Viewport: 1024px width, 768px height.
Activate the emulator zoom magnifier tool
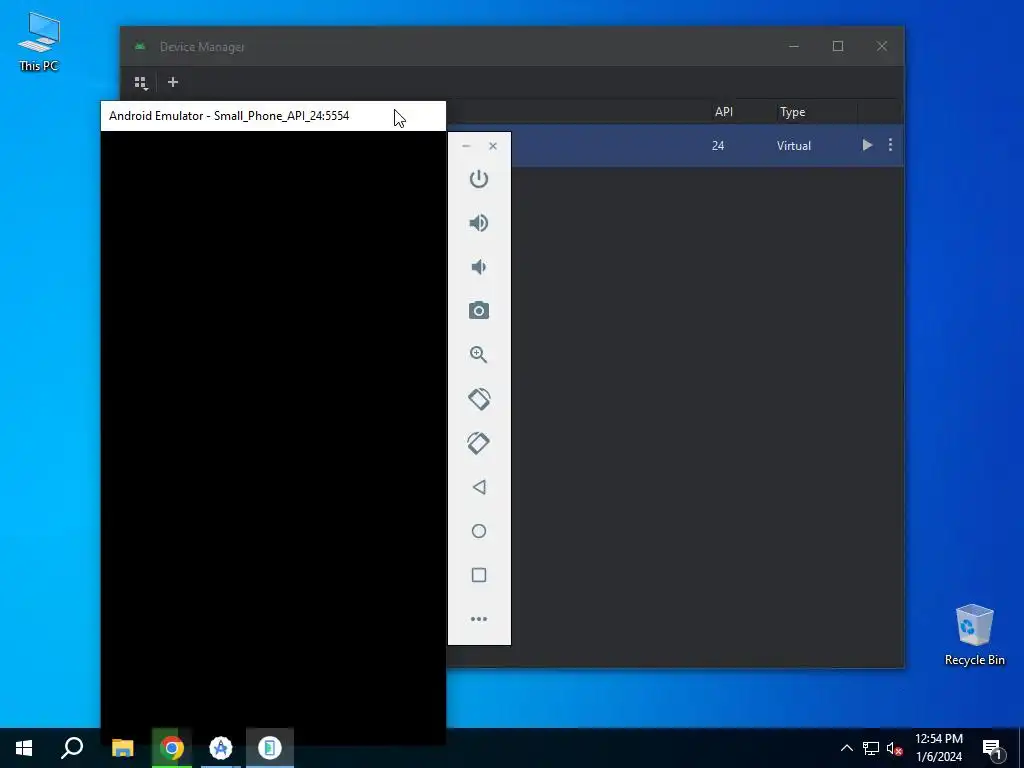[x=479, y=354]
